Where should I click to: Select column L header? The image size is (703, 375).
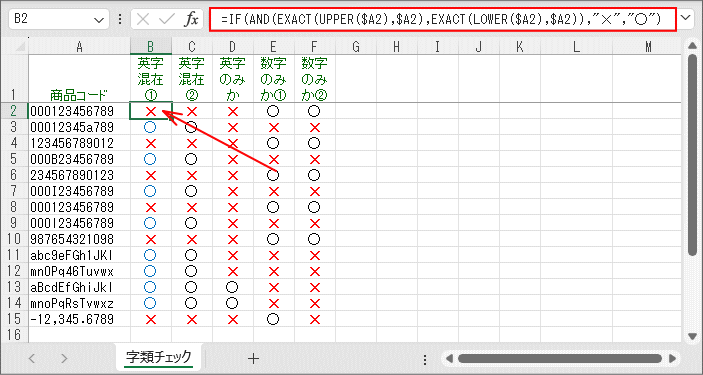(576, 47)
